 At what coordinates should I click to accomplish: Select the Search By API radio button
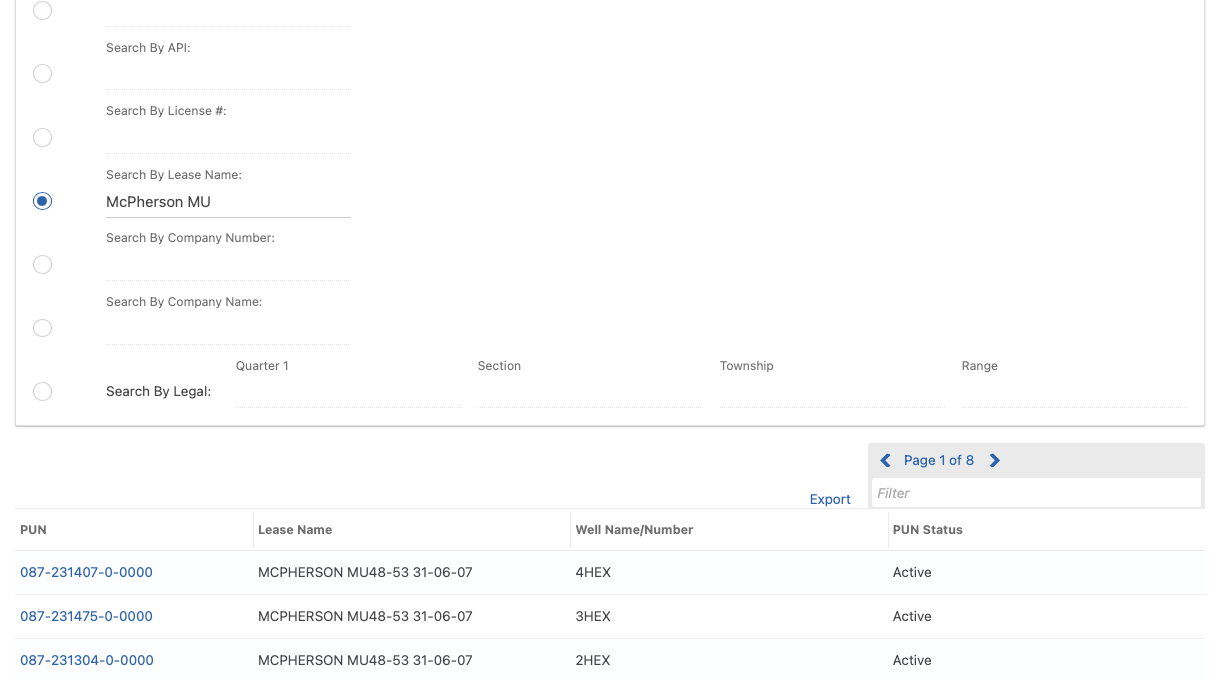pyautogui.click(x=42, y=74)
